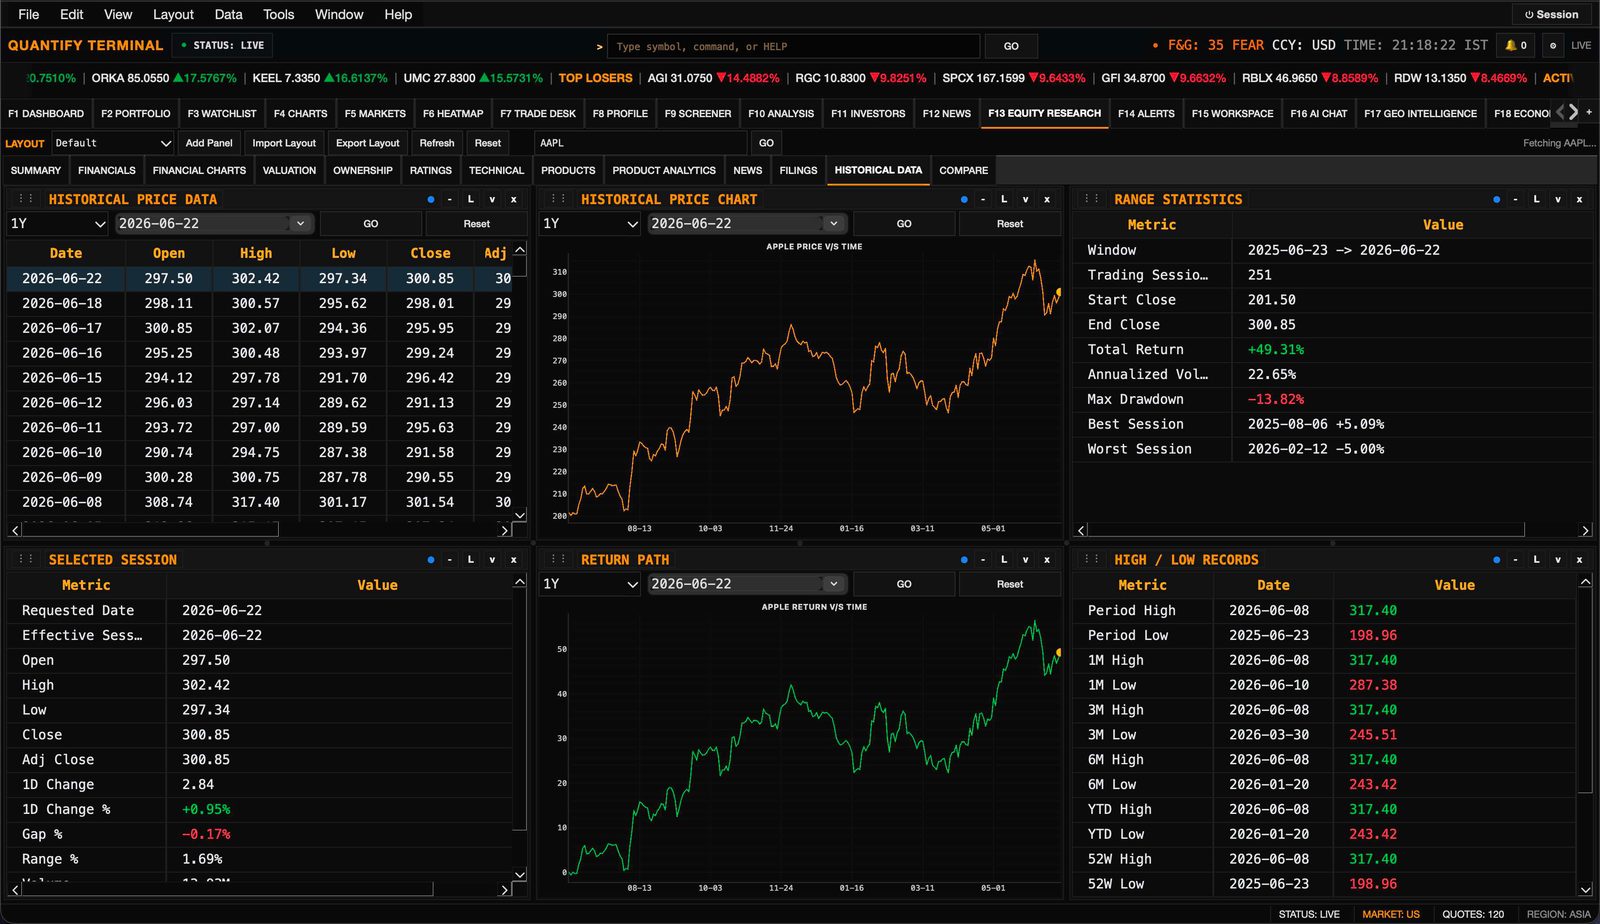Open the notifications bell icon

(1516, 45)
